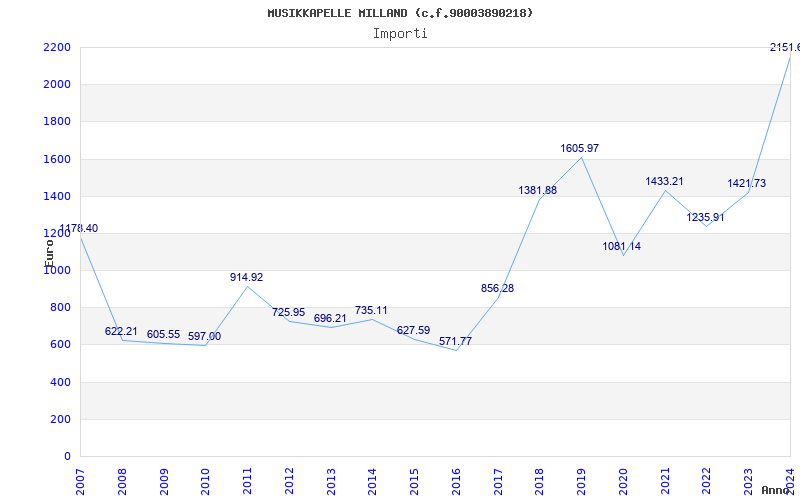
Task: Click the Importi subtitle
Action: pos(400,34)
